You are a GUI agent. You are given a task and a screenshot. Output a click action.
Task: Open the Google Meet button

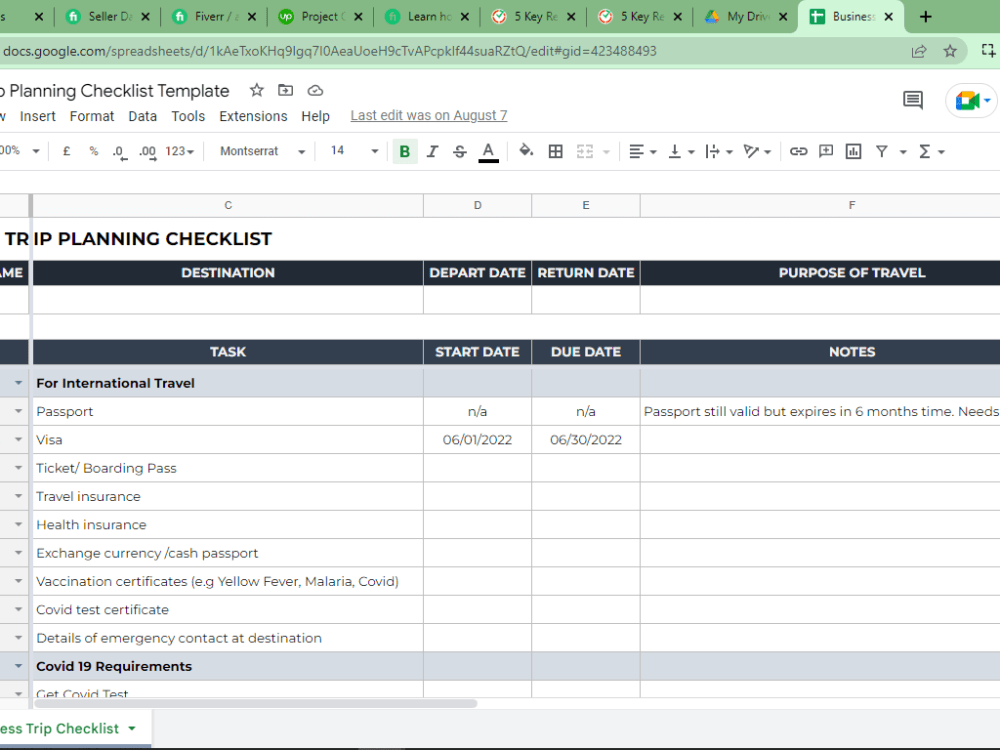[973, 100]
